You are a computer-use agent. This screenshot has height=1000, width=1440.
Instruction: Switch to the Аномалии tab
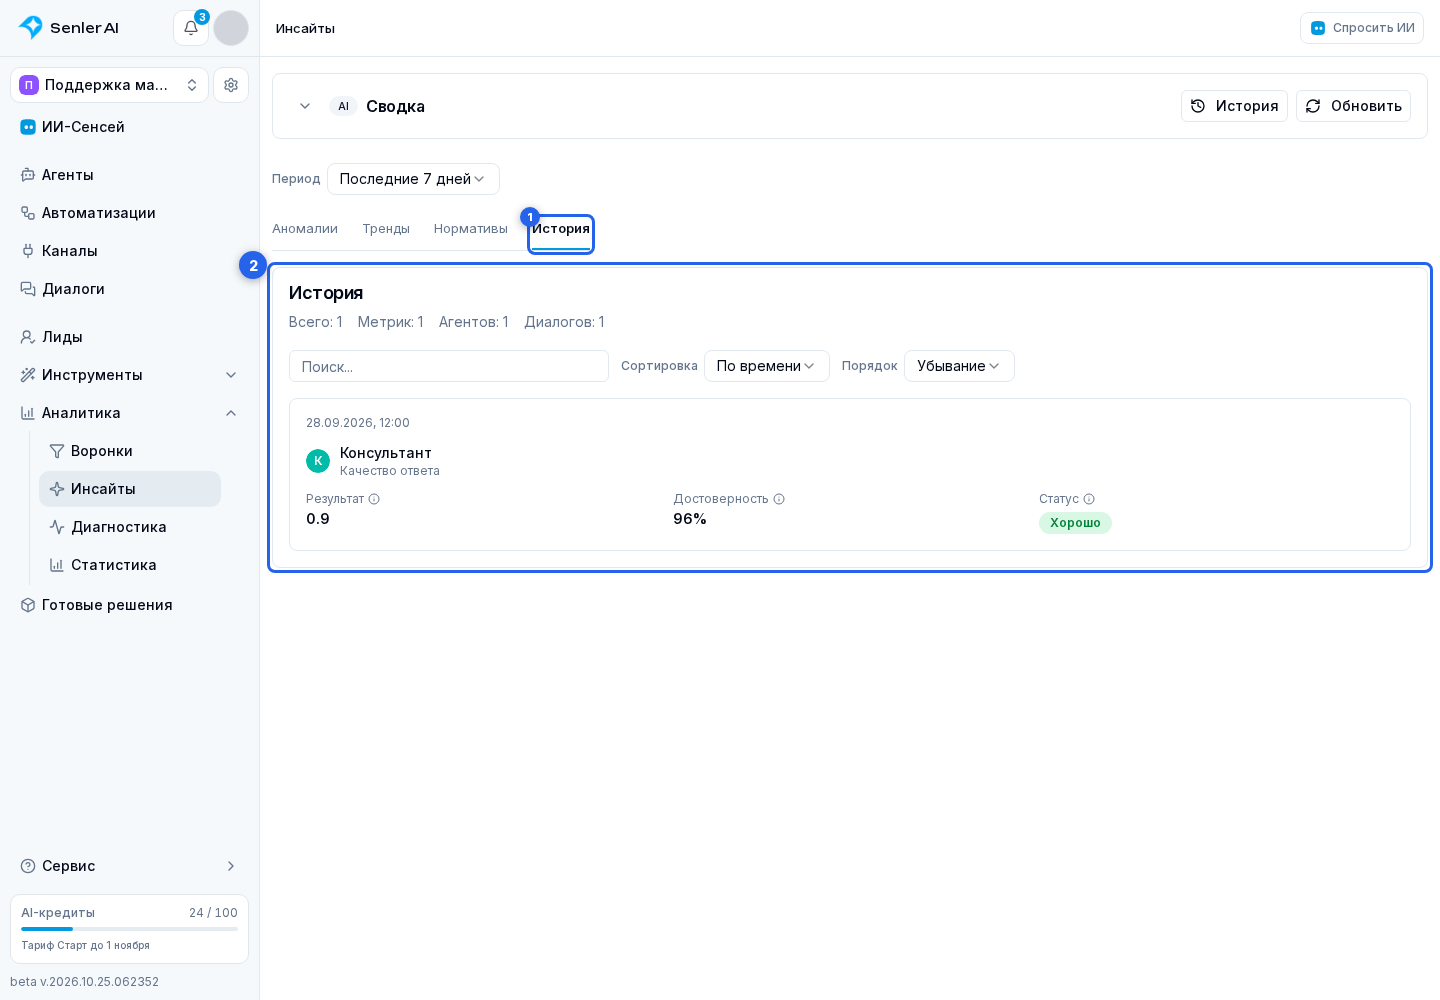[305, 229]
